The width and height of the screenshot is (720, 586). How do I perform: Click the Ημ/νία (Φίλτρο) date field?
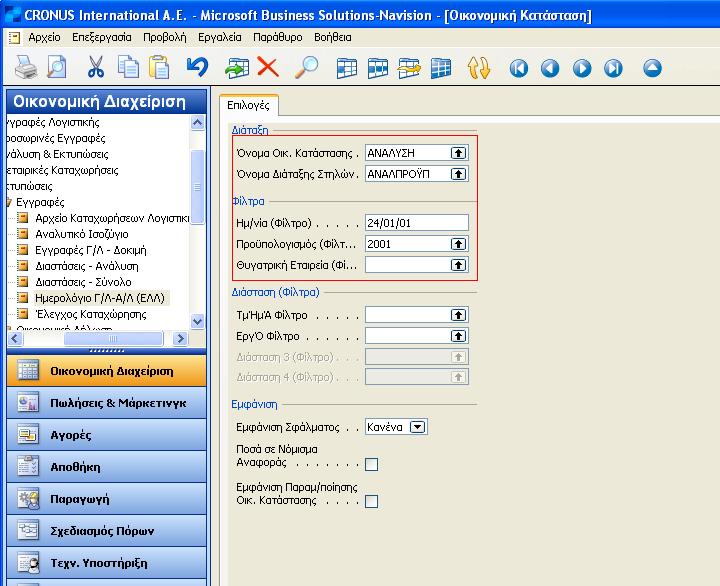tap(416, 223)
